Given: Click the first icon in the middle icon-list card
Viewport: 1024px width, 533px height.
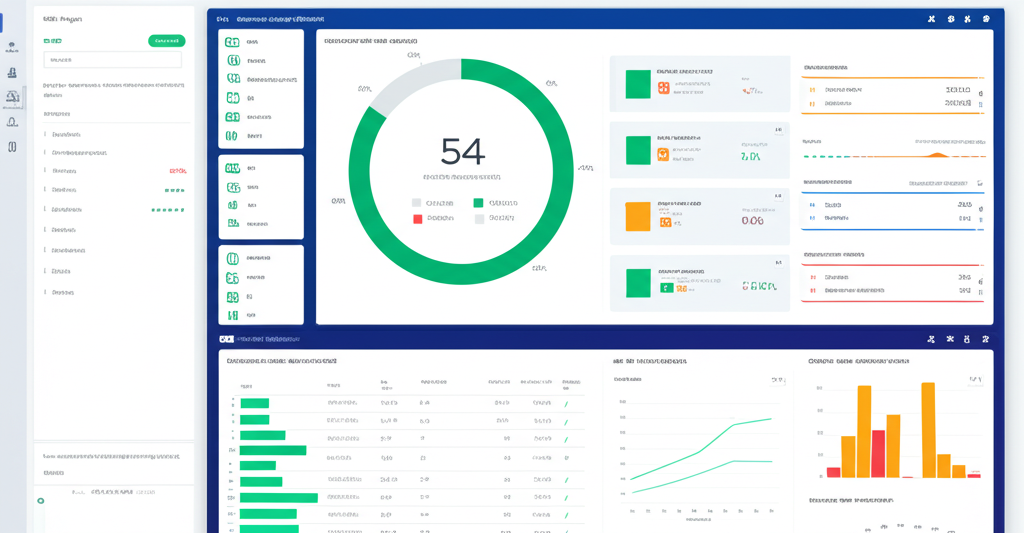Looking at the screenshot, I should [232, 169].
